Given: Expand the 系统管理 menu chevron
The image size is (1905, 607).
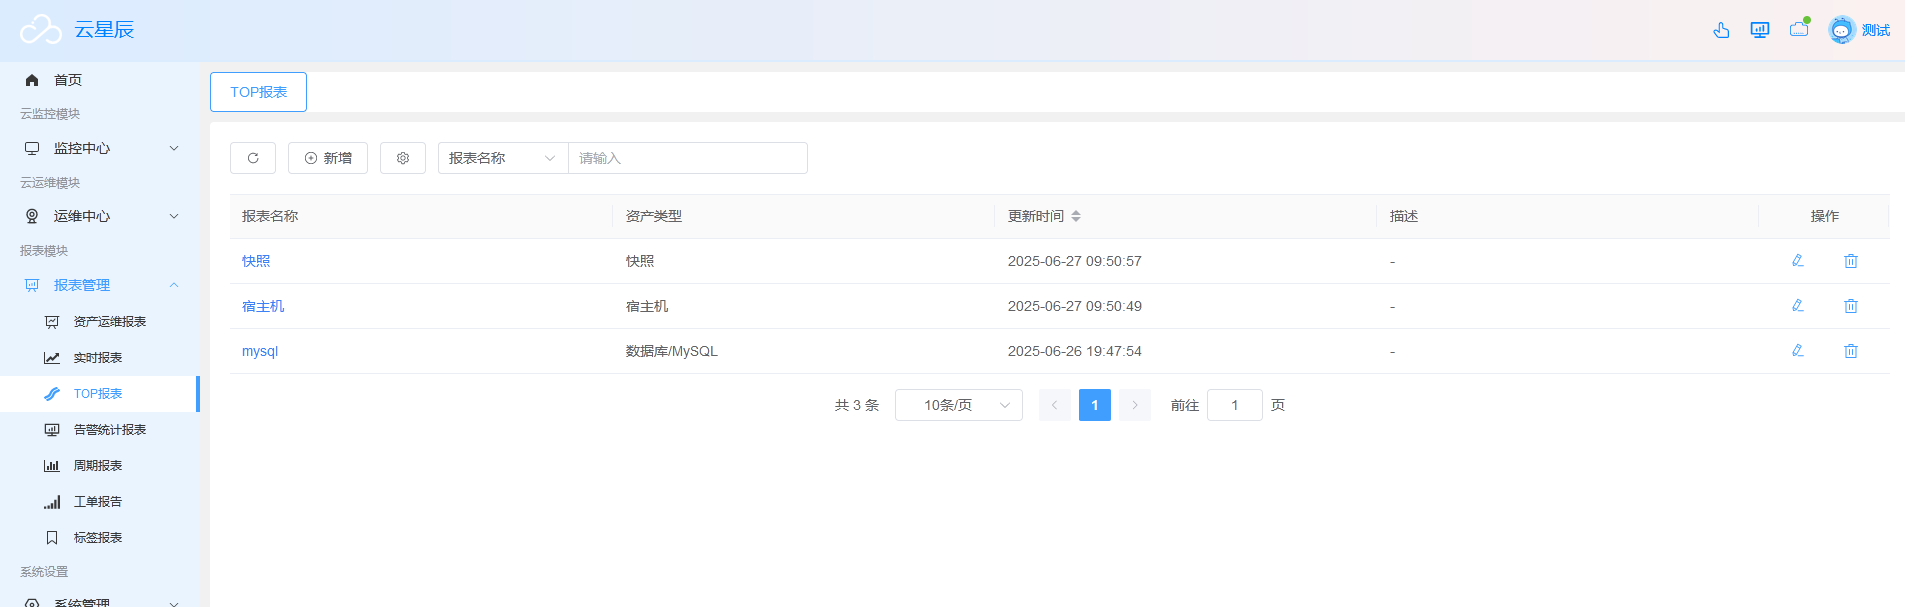Looking at the screenshot, I should click(174, 603).
